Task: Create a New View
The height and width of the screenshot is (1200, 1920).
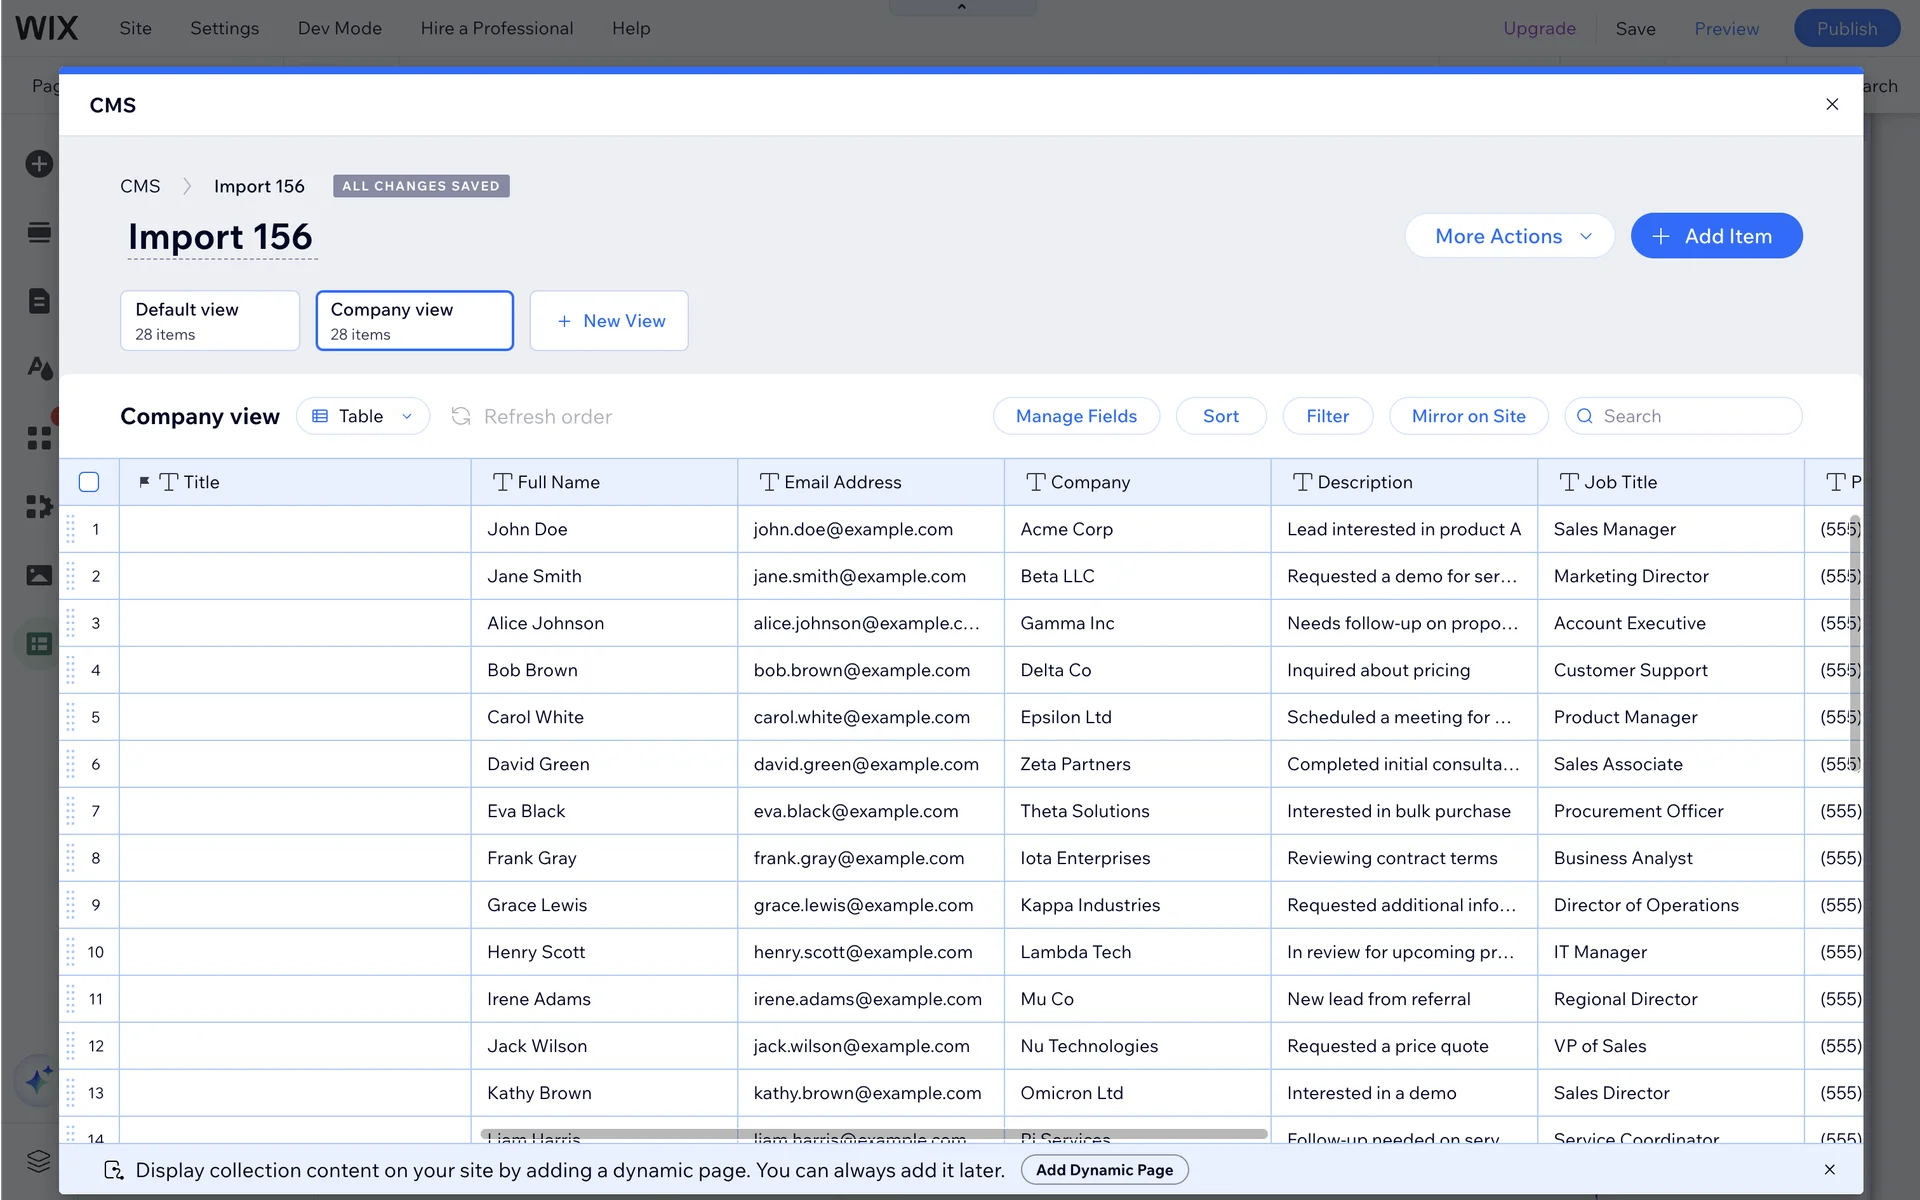Action: coord(609,320)
